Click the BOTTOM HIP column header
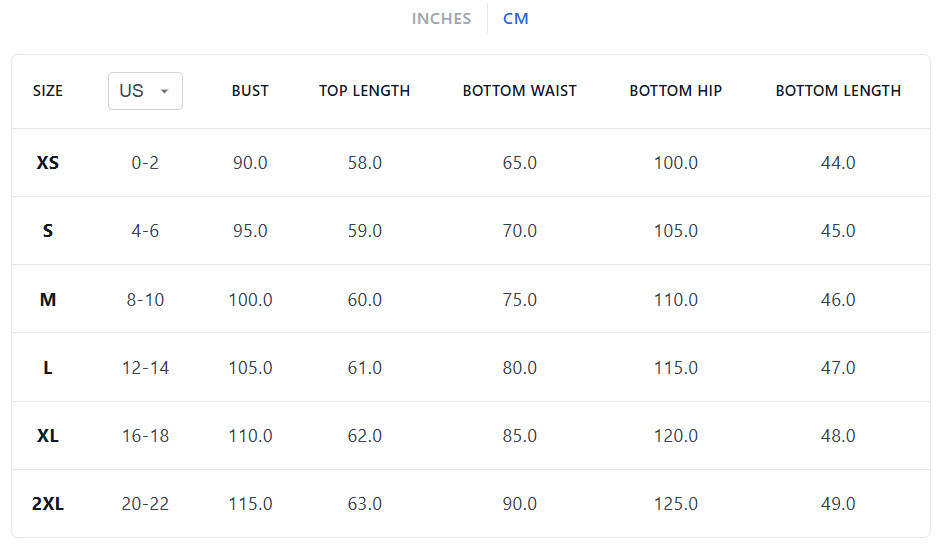 675,91
